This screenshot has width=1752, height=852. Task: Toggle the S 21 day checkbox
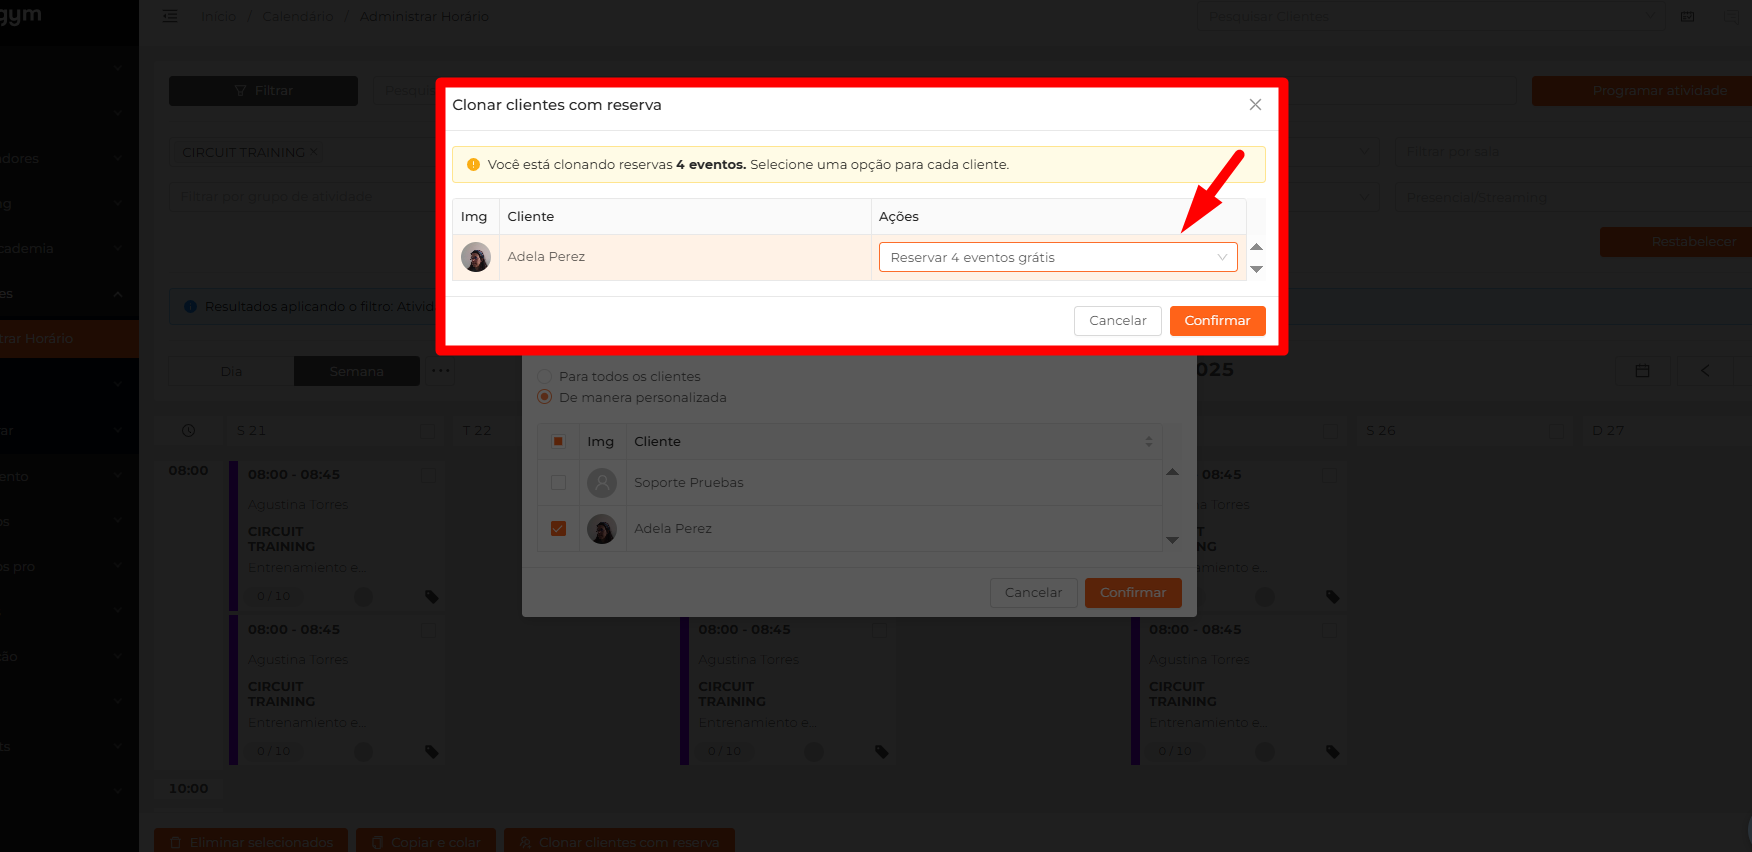tap(427, 431)
